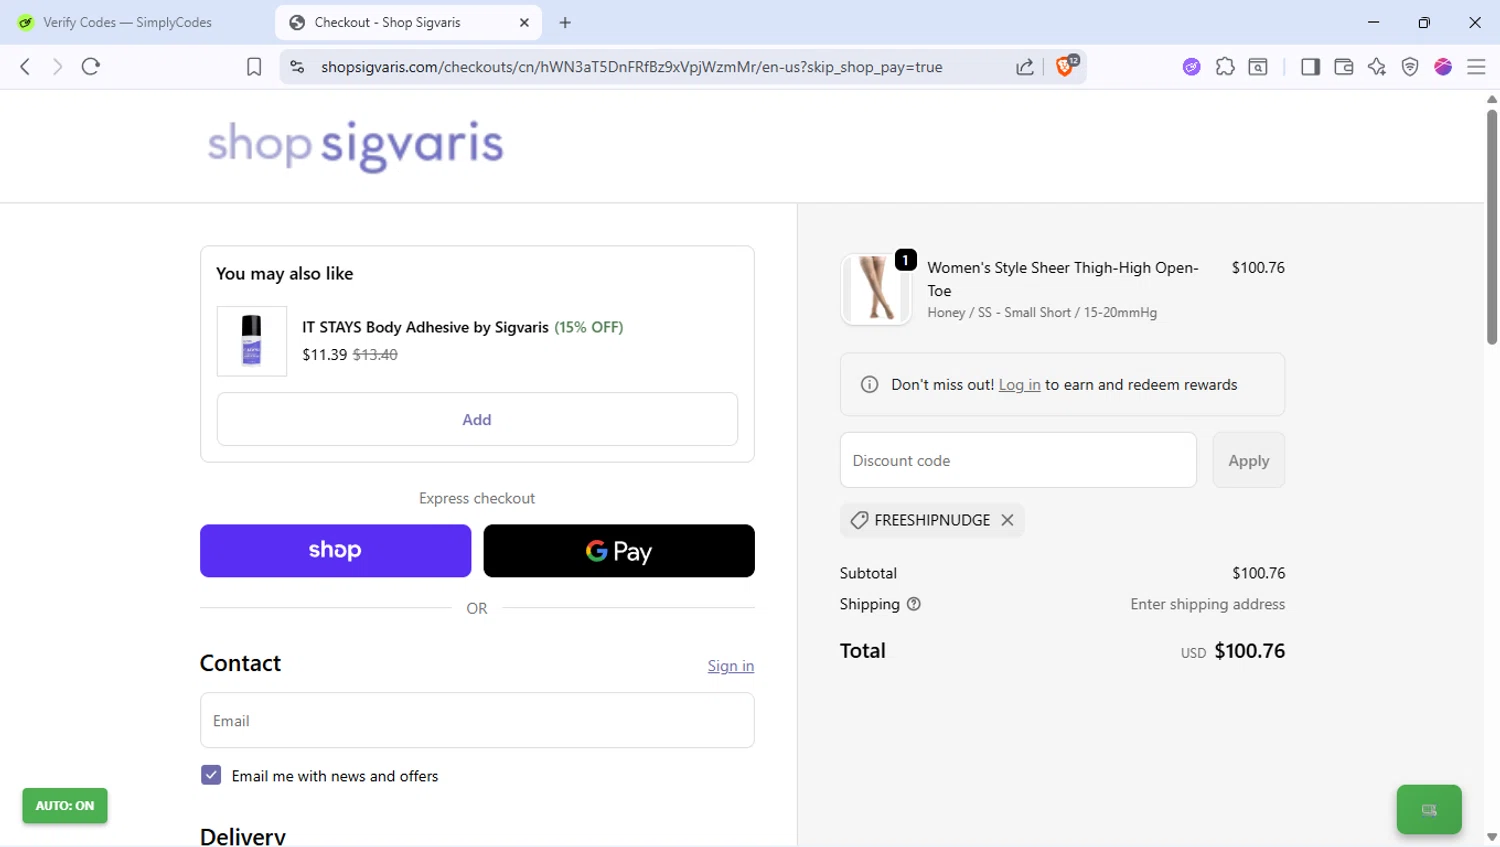Viewport: 1500px width, 847px height.
Task: Click the purple extension icon in toolbar
Action: pos(1191,67)
